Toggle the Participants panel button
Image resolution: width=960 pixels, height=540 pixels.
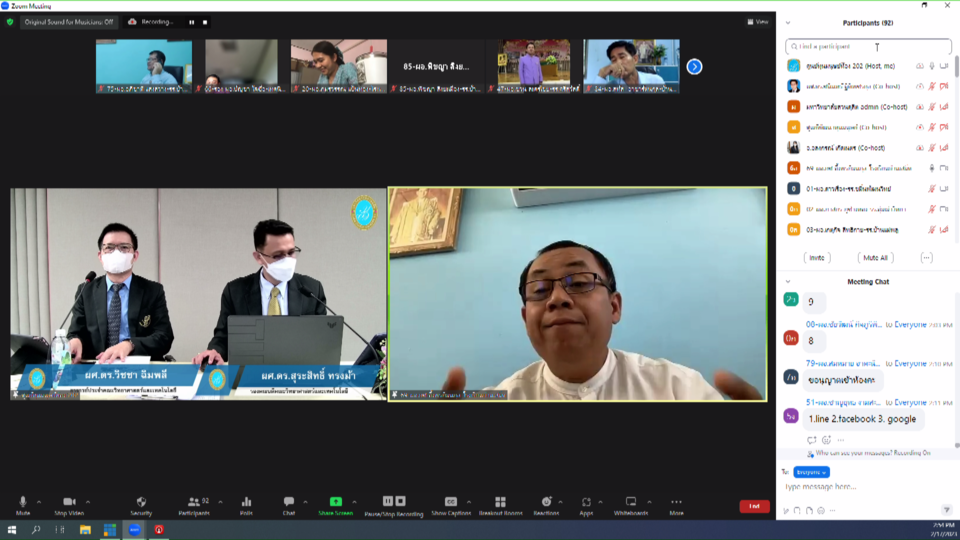pyautogui.click(x=194, y=506)
